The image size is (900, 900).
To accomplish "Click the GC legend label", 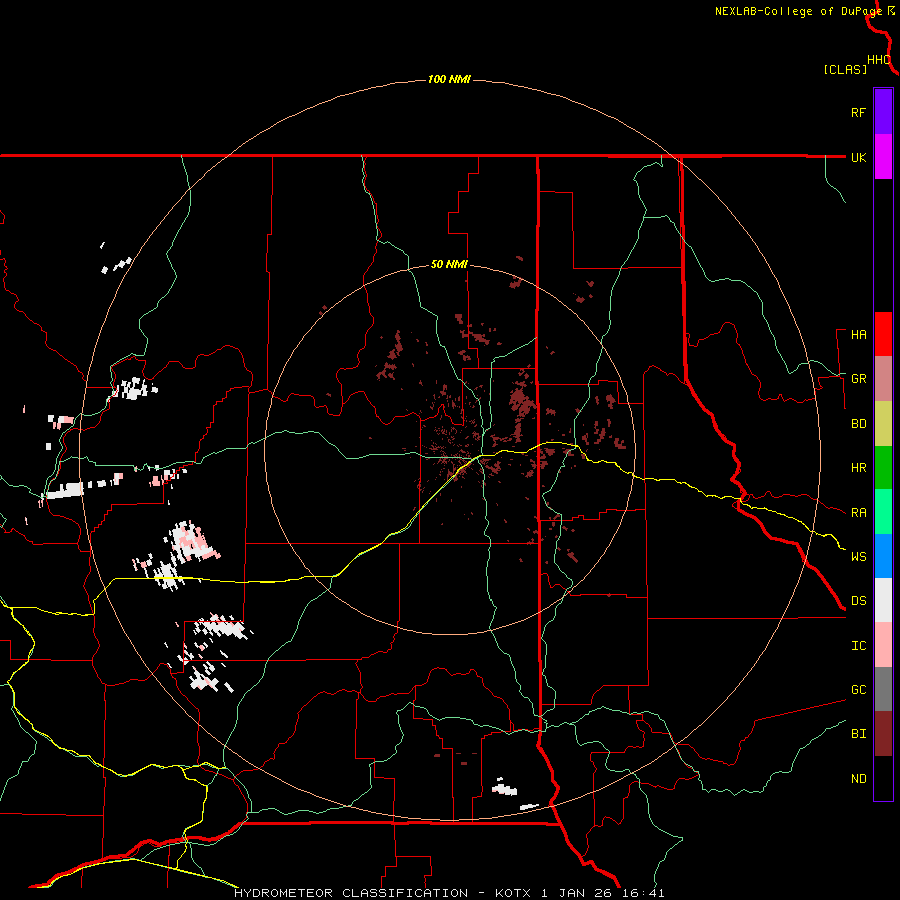I will tap(859, 690).
